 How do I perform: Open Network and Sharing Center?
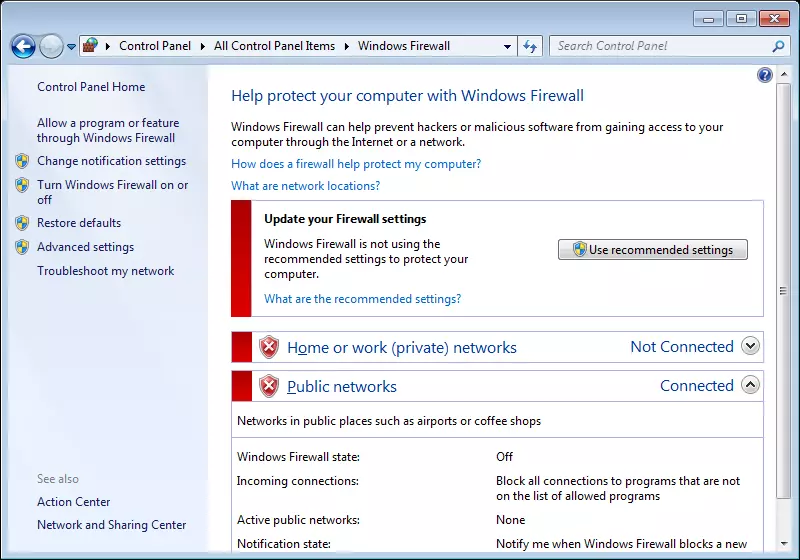point(111,525)
